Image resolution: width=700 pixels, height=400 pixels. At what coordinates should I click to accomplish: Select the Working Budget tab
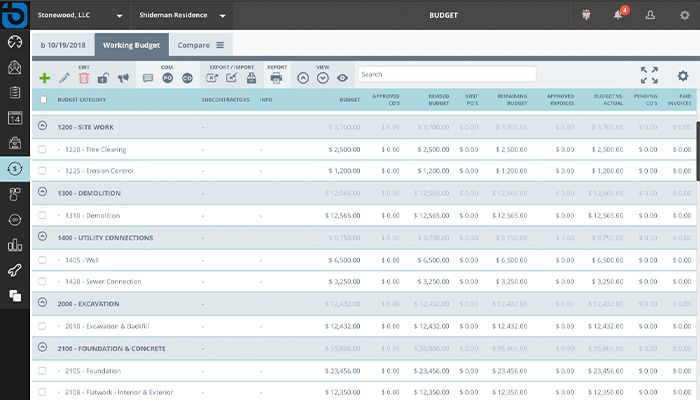click(131, 45)
